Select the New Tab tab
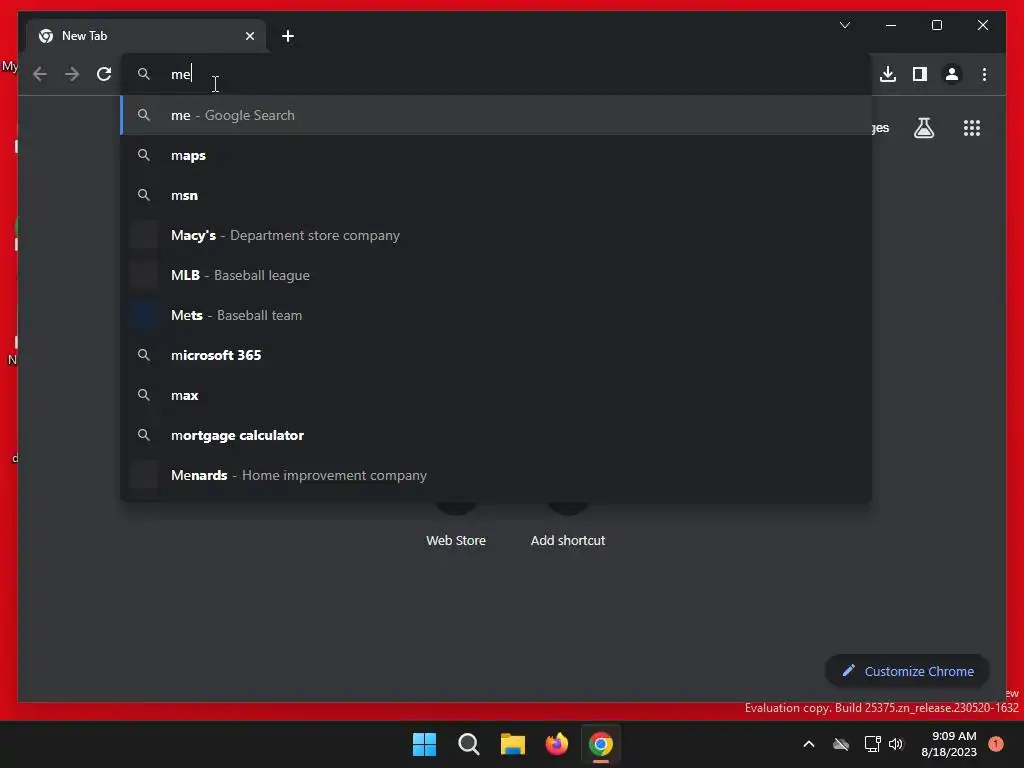 (x=146, y=36)
